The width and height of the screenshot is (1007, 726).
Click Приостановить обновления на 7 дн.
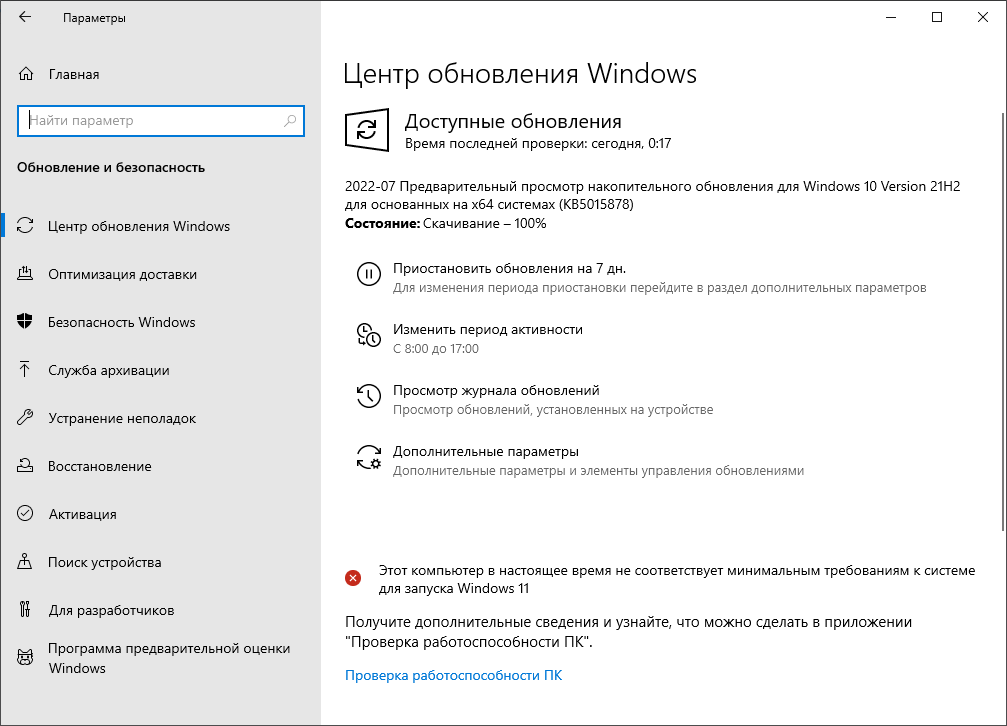coord(509,268)
